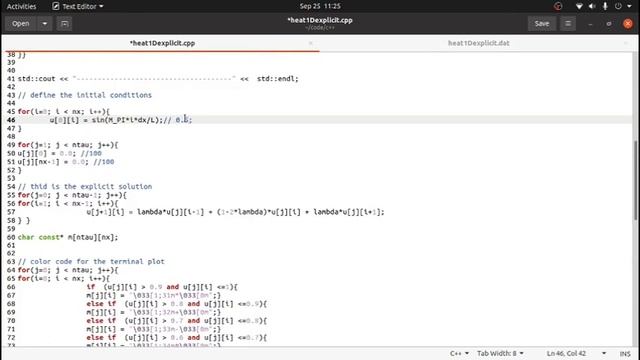Click the vertical scrollbar thumb
This screenshot has width=640, height=360.
[636, 180]
